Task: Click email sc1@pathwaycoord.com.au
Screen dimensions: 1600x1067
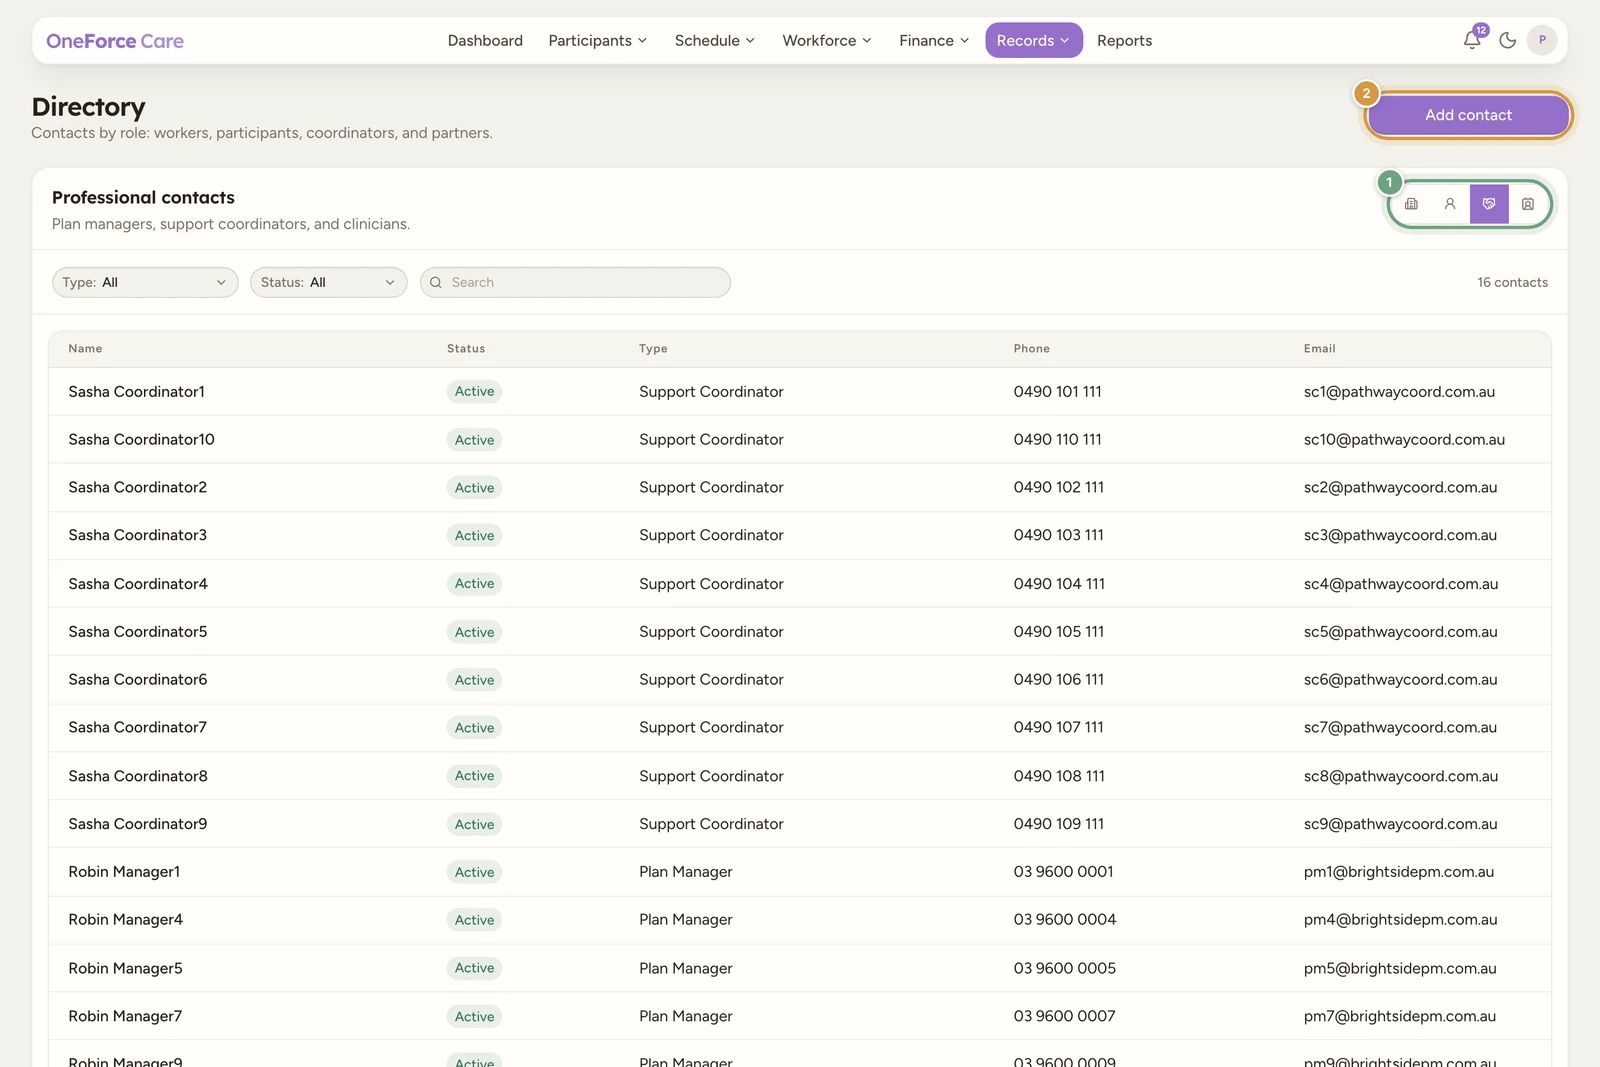Action: coord(1399,392)
